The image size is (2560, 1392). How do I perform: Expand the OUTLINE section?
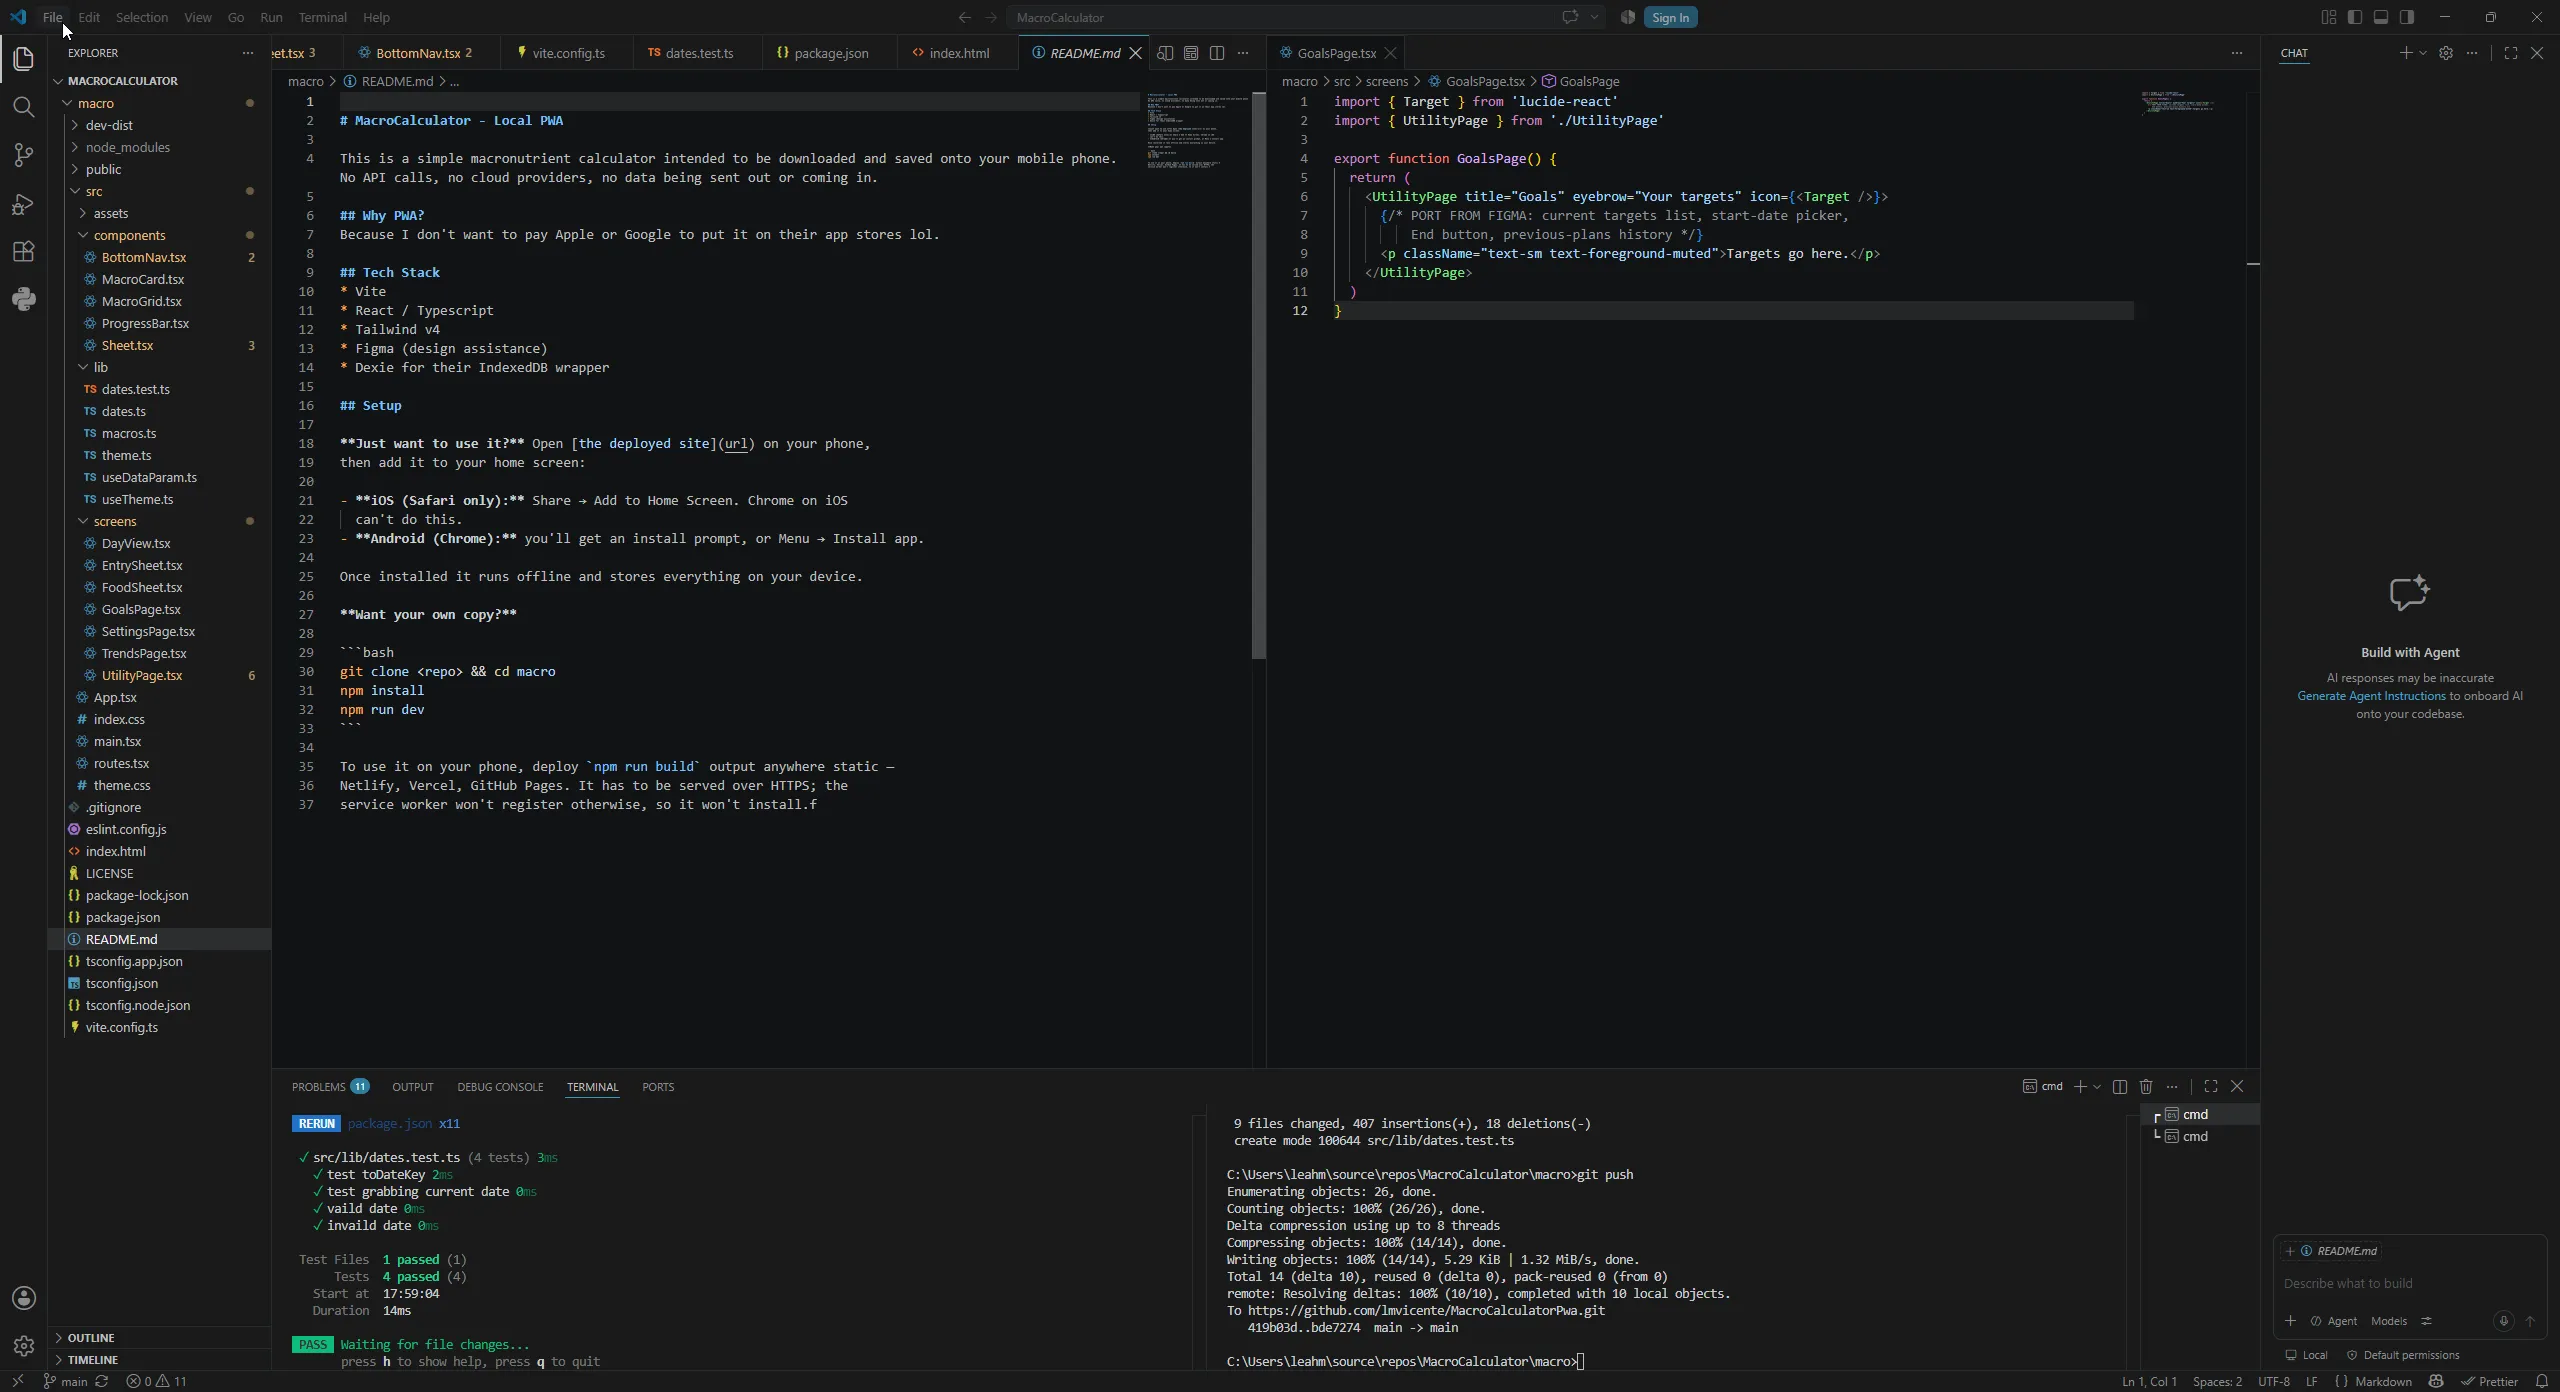pyautogui.click(x=90, y=1338)
